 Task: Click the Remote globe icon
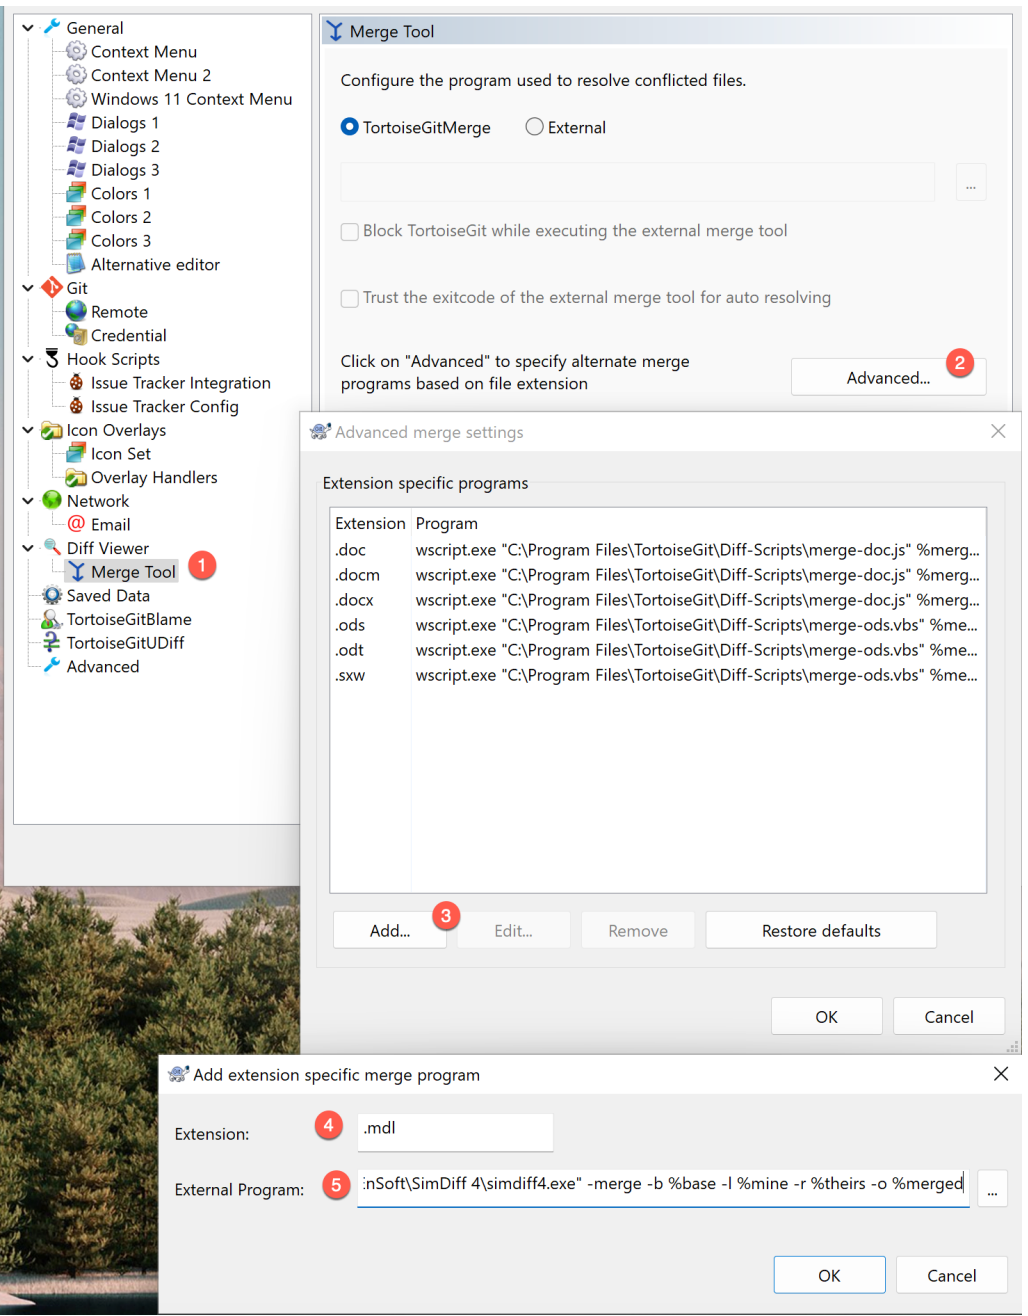(76, 311)
